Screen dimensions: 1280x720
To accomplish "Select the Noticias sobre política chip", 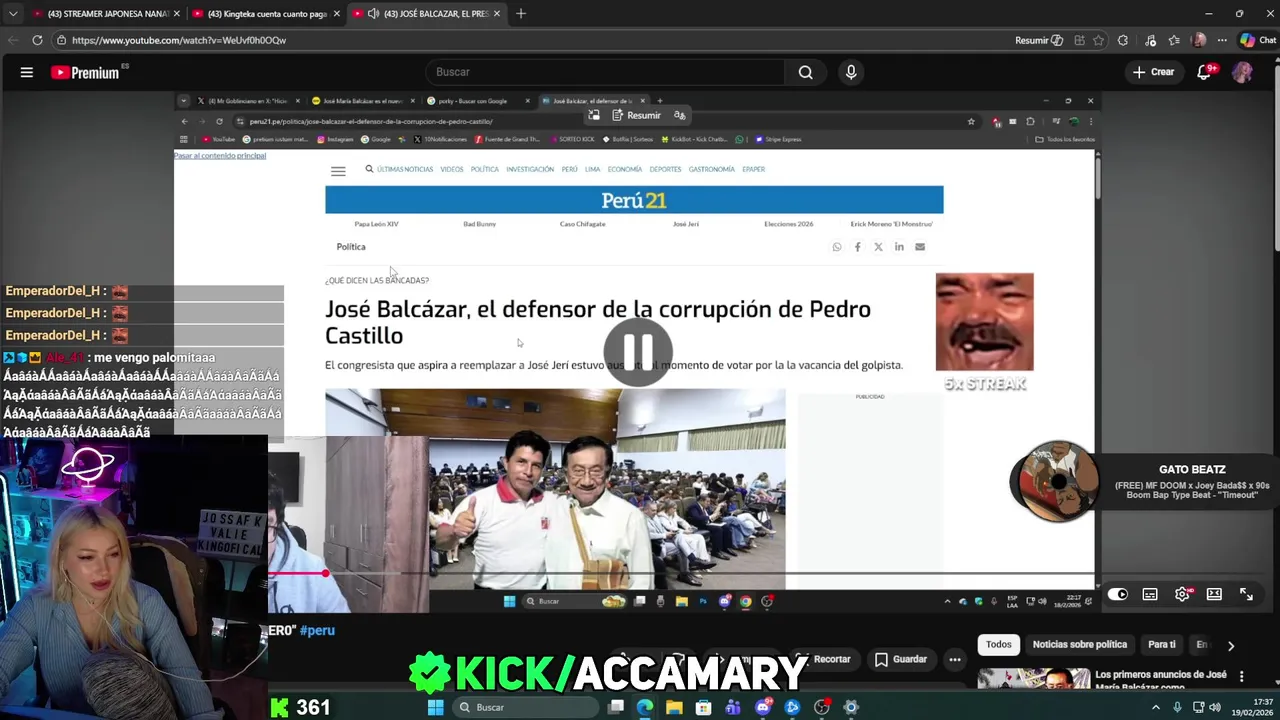I will pos(1080,645).
